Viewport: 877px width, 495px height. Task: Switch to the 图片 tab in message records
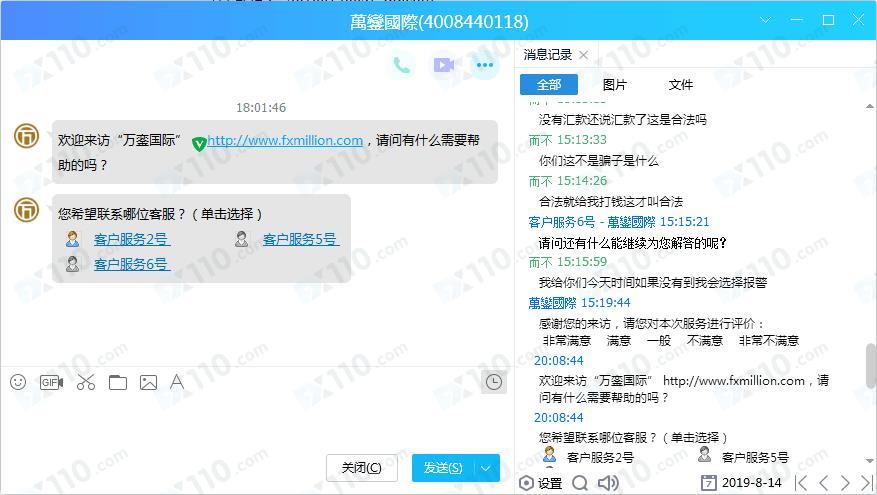pyautogui.click(x=615, y=85)
